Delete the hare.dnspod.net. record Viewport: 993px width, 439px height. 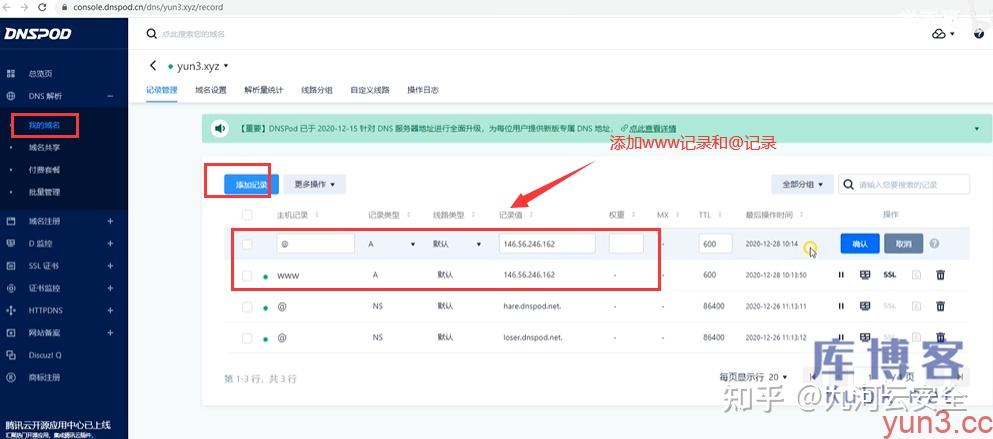click(x=940, y=306)
